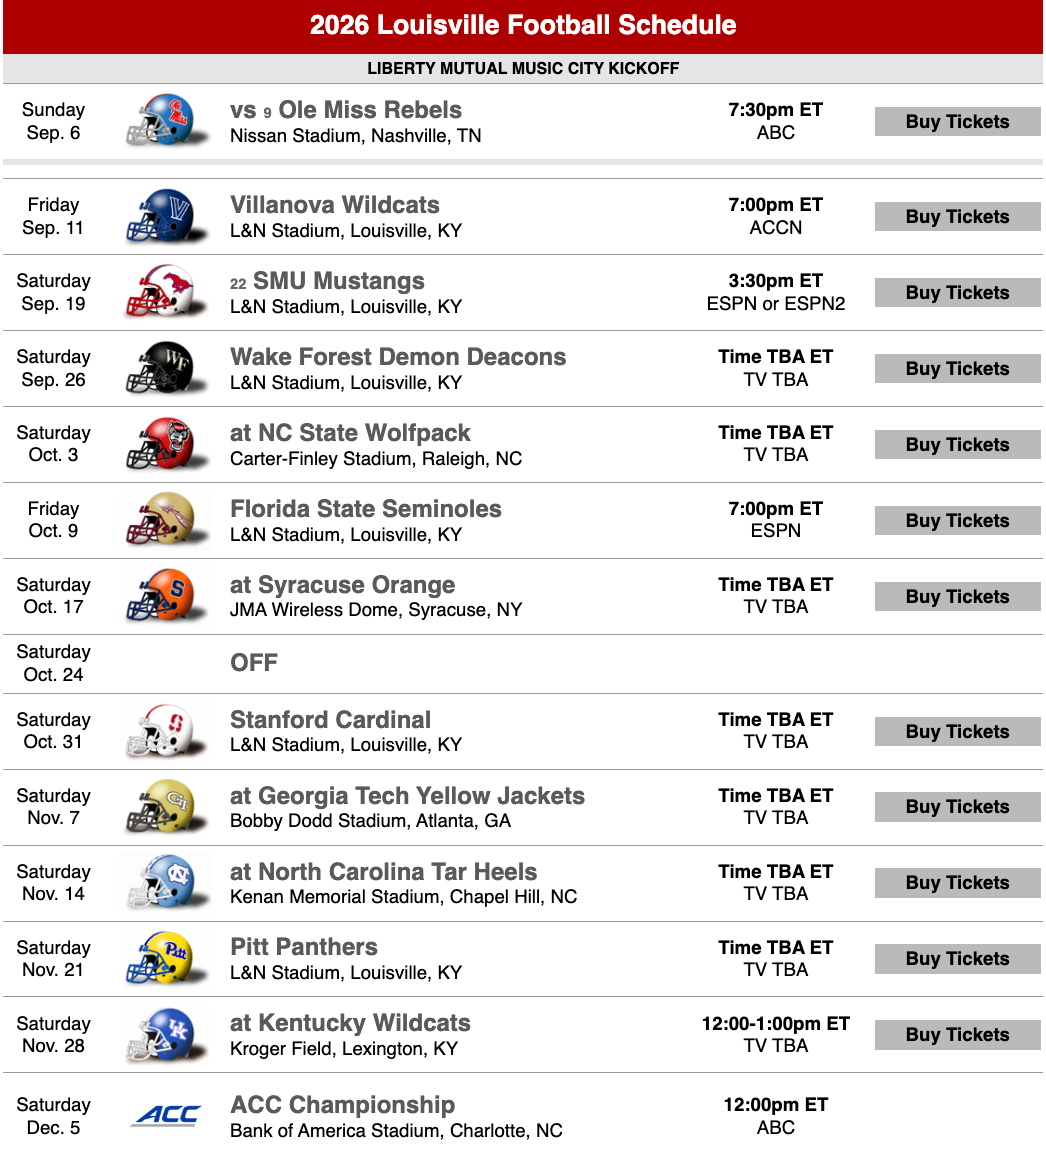
Task: Select the Syracuse Orange helmet icon
Action: [x=166, y=596]
